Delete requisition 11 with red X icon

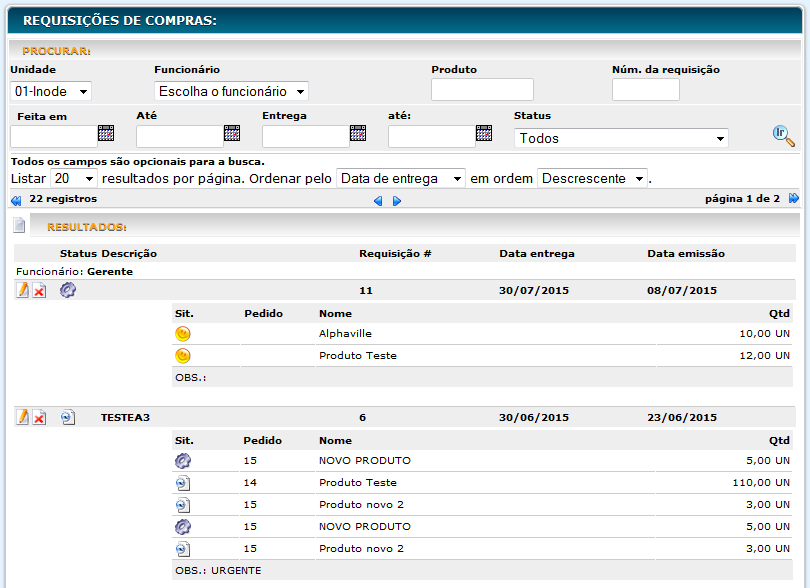(x=39, y=291)
